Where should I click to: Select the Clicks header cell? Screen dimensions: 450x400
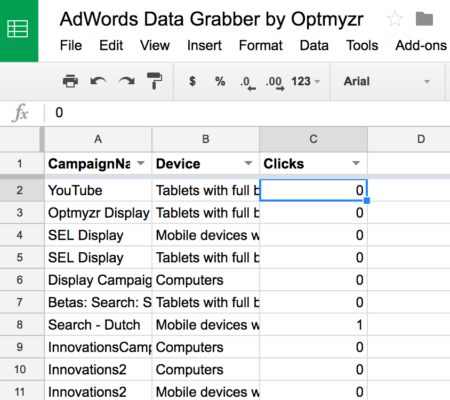pyautogui.click(x=313, y=163)
